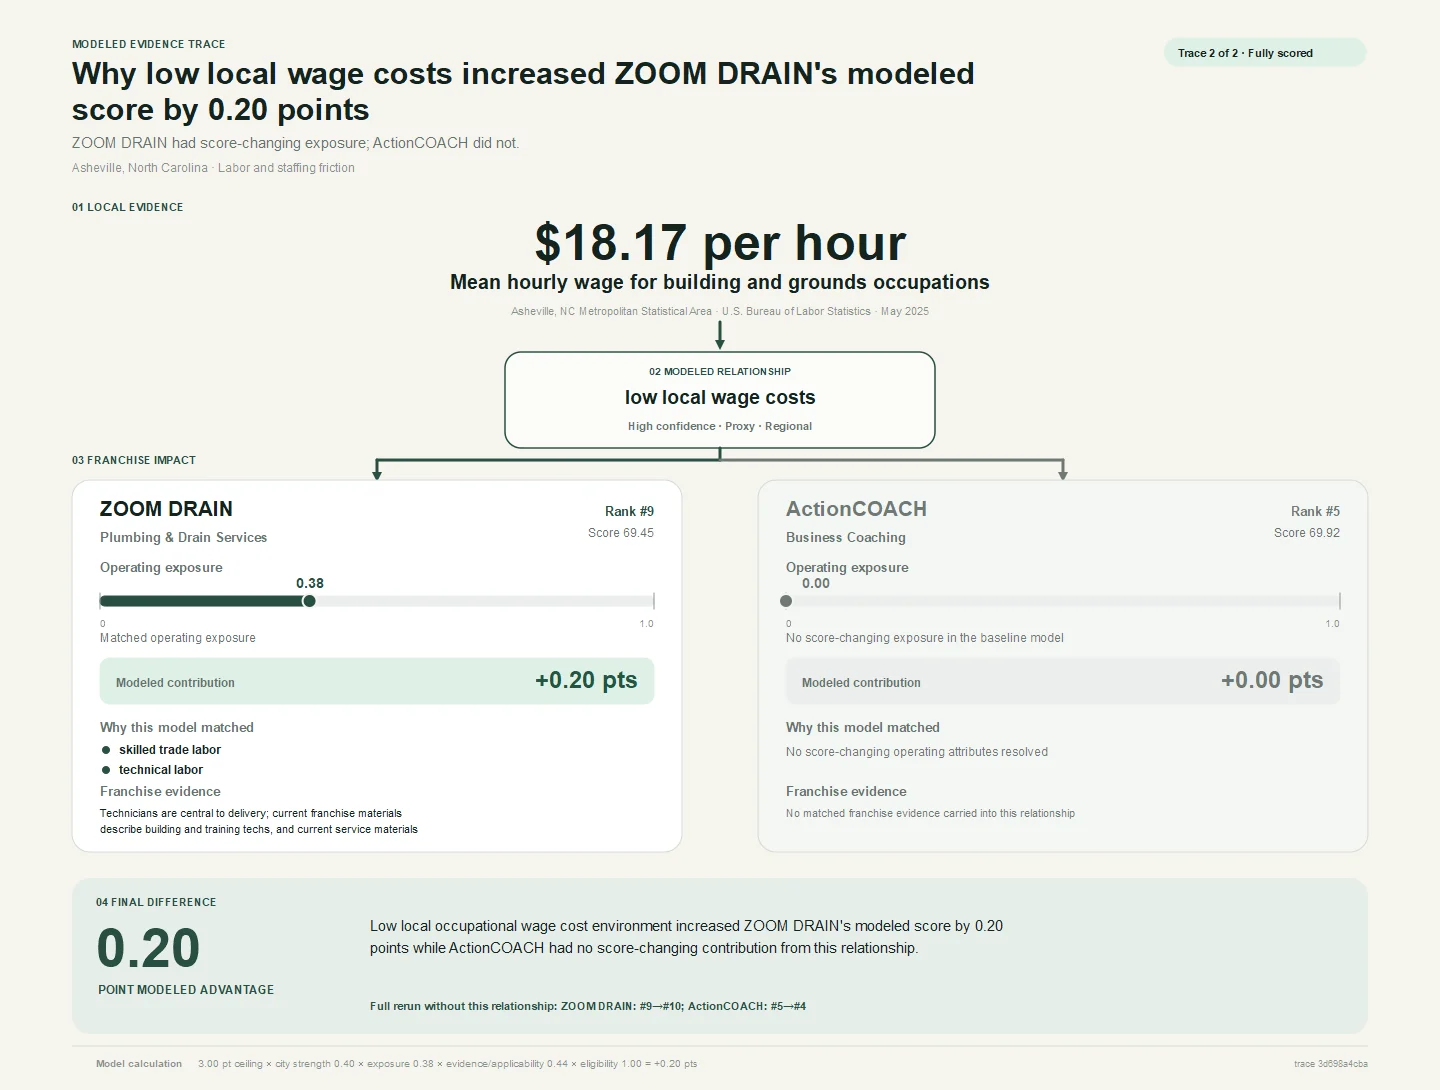Click 'No matched franchise evidence carried into this relationship'
The height and width of the screenshot is (1090, 1440).
point(931,813)
